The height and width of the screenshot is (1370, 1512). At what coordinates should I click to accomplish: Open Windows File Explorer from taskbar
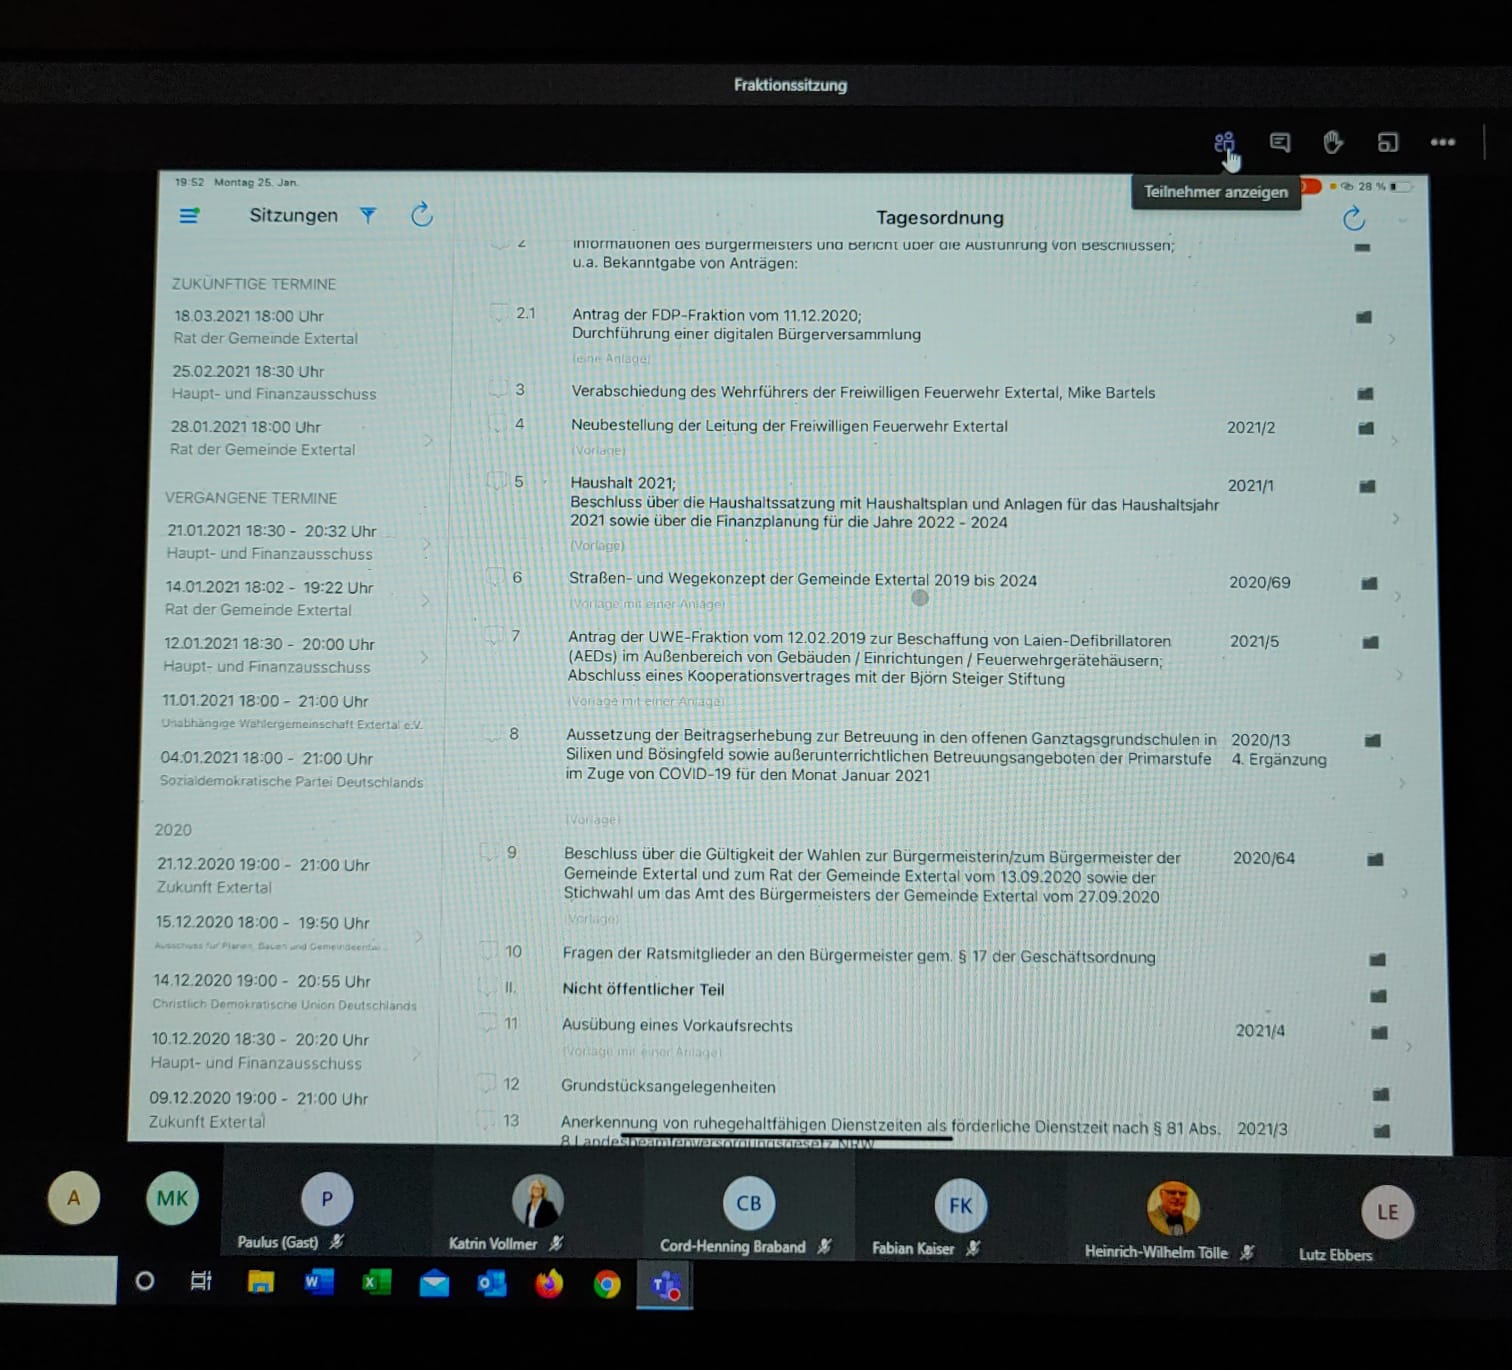click(x=261, y=1282)
